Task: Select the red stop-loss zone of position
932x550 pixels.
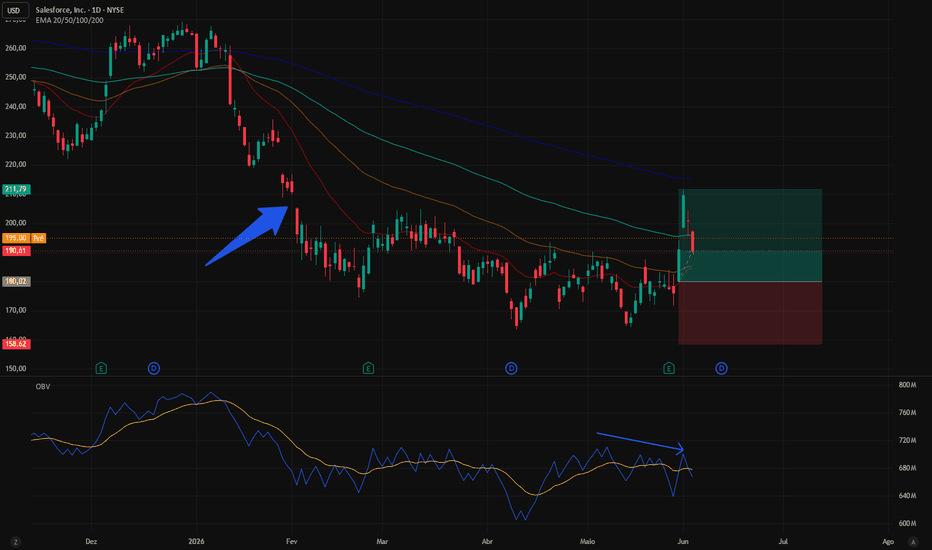Action: point(750,313)
